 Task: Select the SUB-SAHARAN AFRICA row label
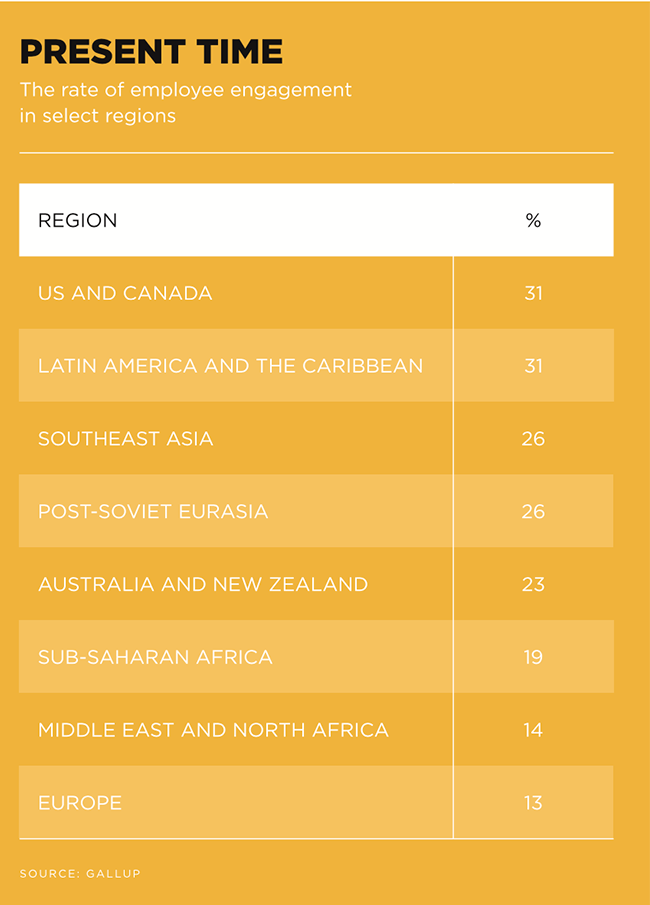(155, 657)
